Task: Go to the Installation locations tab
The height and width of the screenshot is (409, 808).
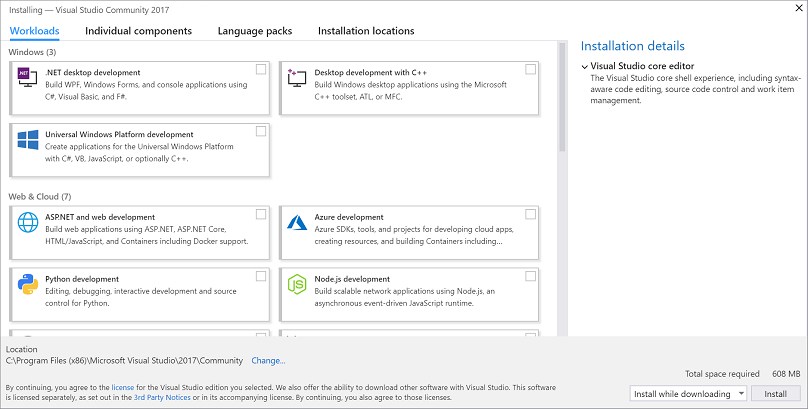Action: [366, 31]
